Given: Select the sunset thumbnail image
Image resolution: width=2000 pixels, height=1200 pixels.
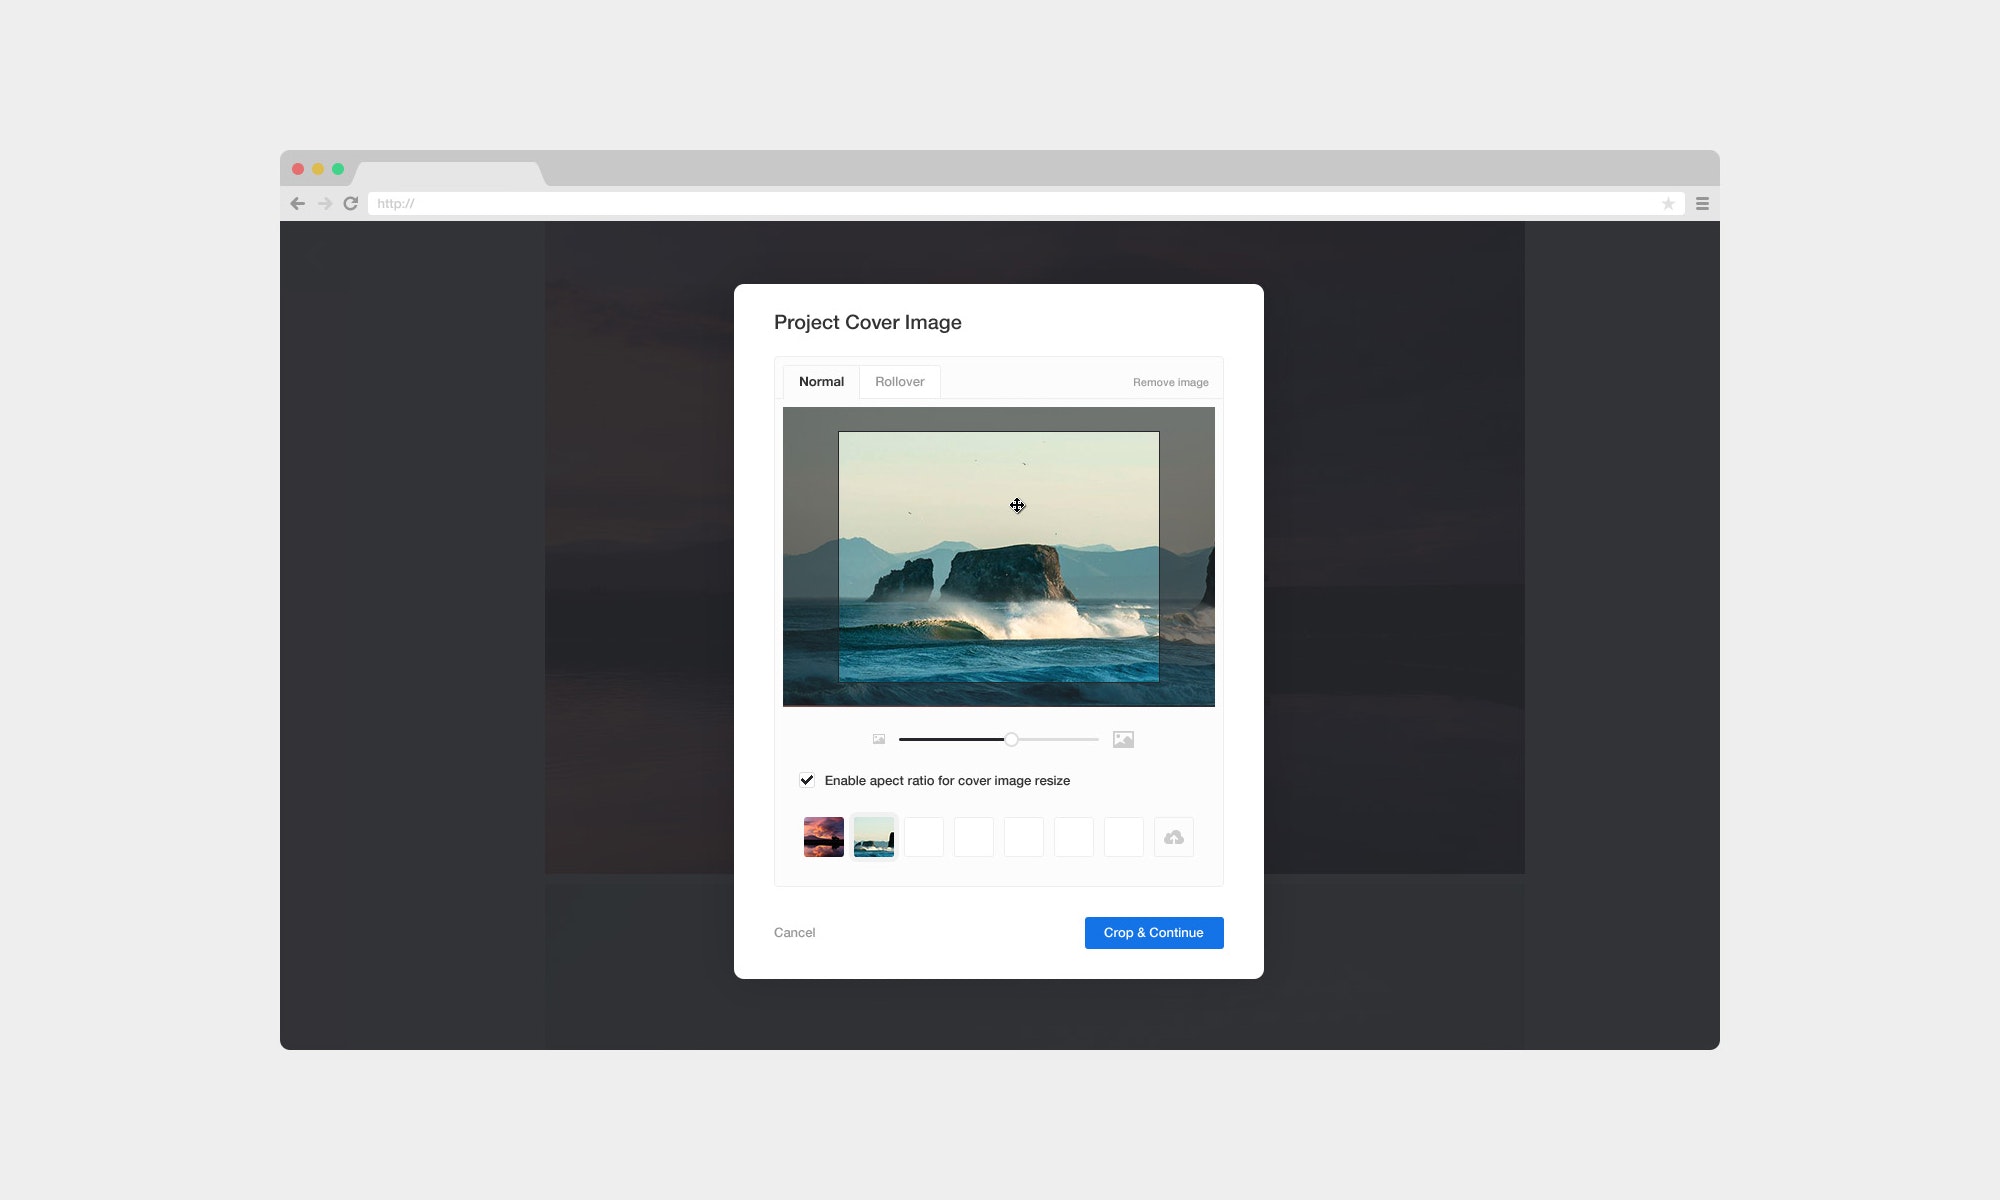Looking at the screenshot, I should pos(824,837).
